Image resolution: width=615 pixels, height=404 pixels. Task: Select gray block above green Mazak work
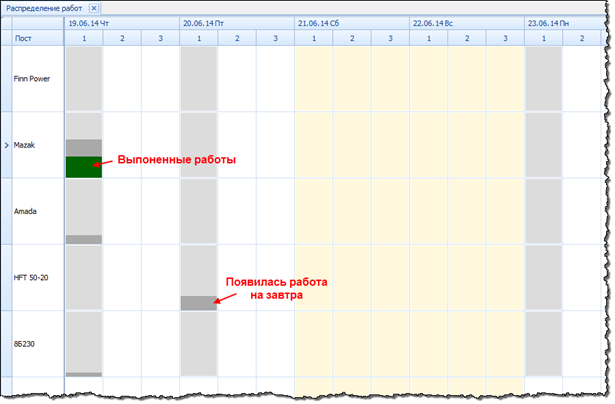click(x=84, y=147)
